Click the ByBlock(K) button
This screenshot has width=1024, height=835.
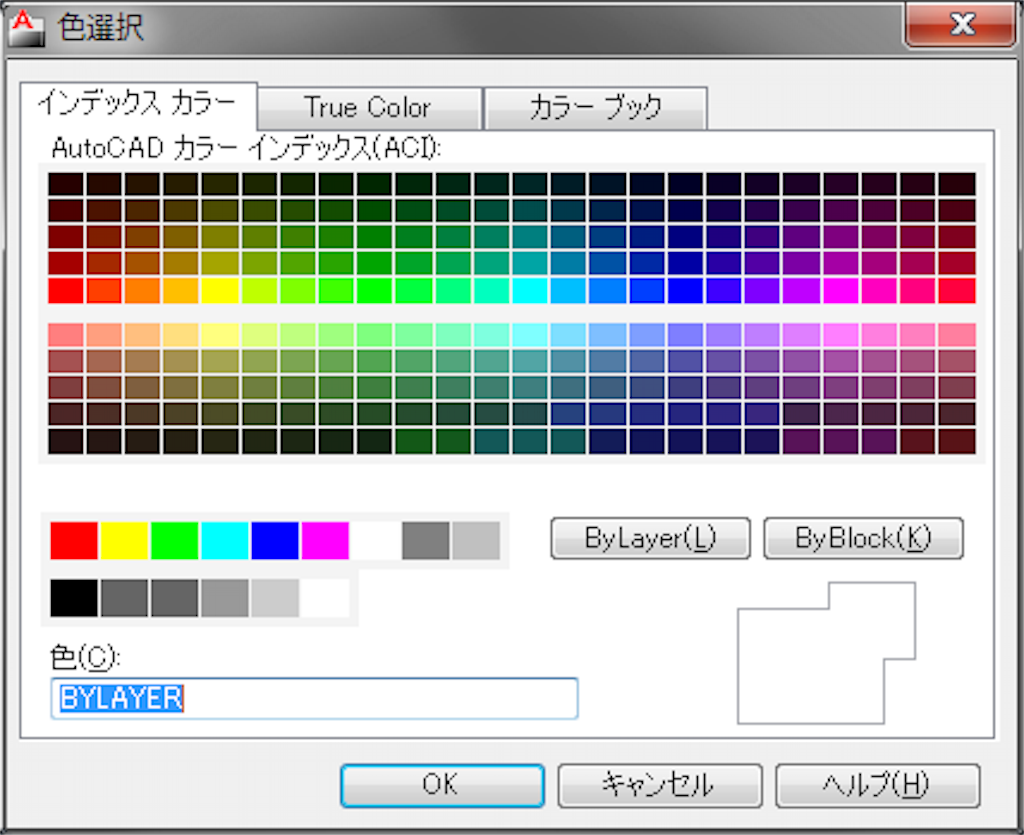pos(863,538)
